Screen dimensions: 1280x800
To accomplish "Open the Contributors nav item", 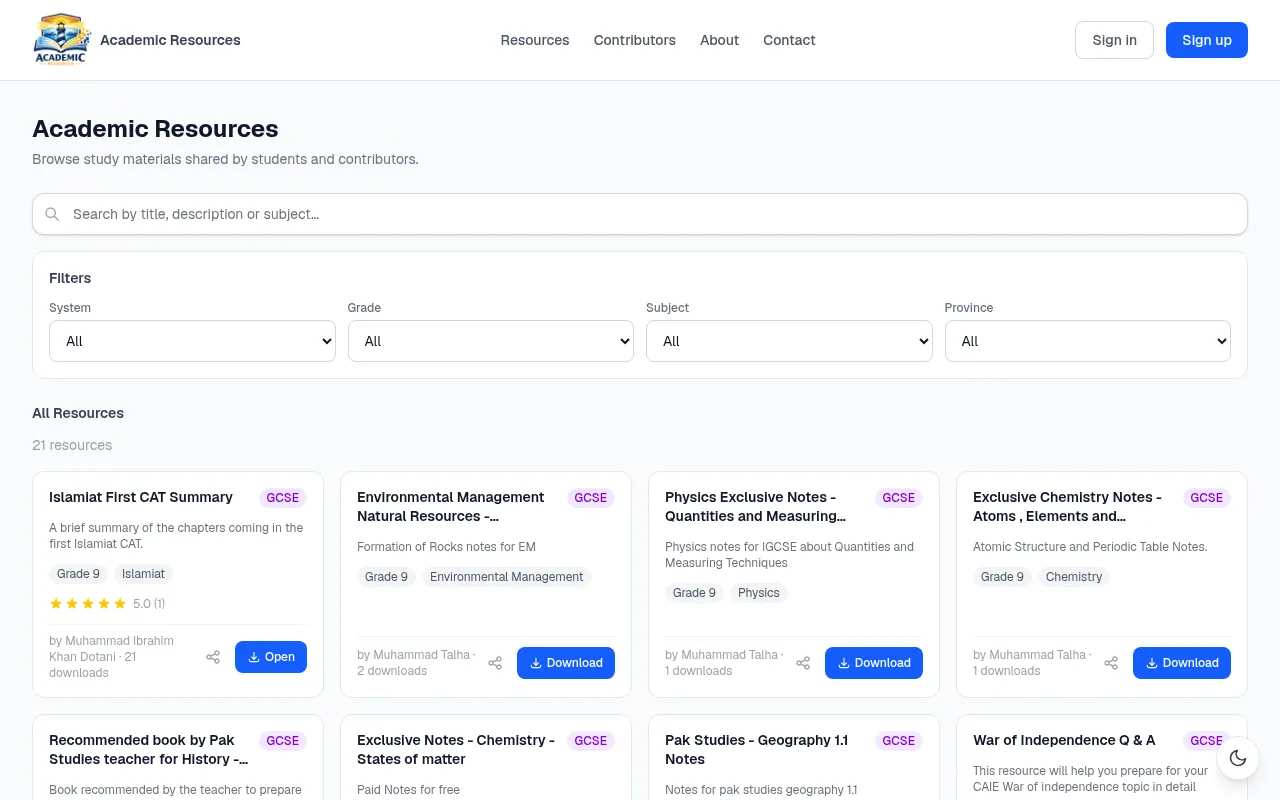I will click(635, 40).
